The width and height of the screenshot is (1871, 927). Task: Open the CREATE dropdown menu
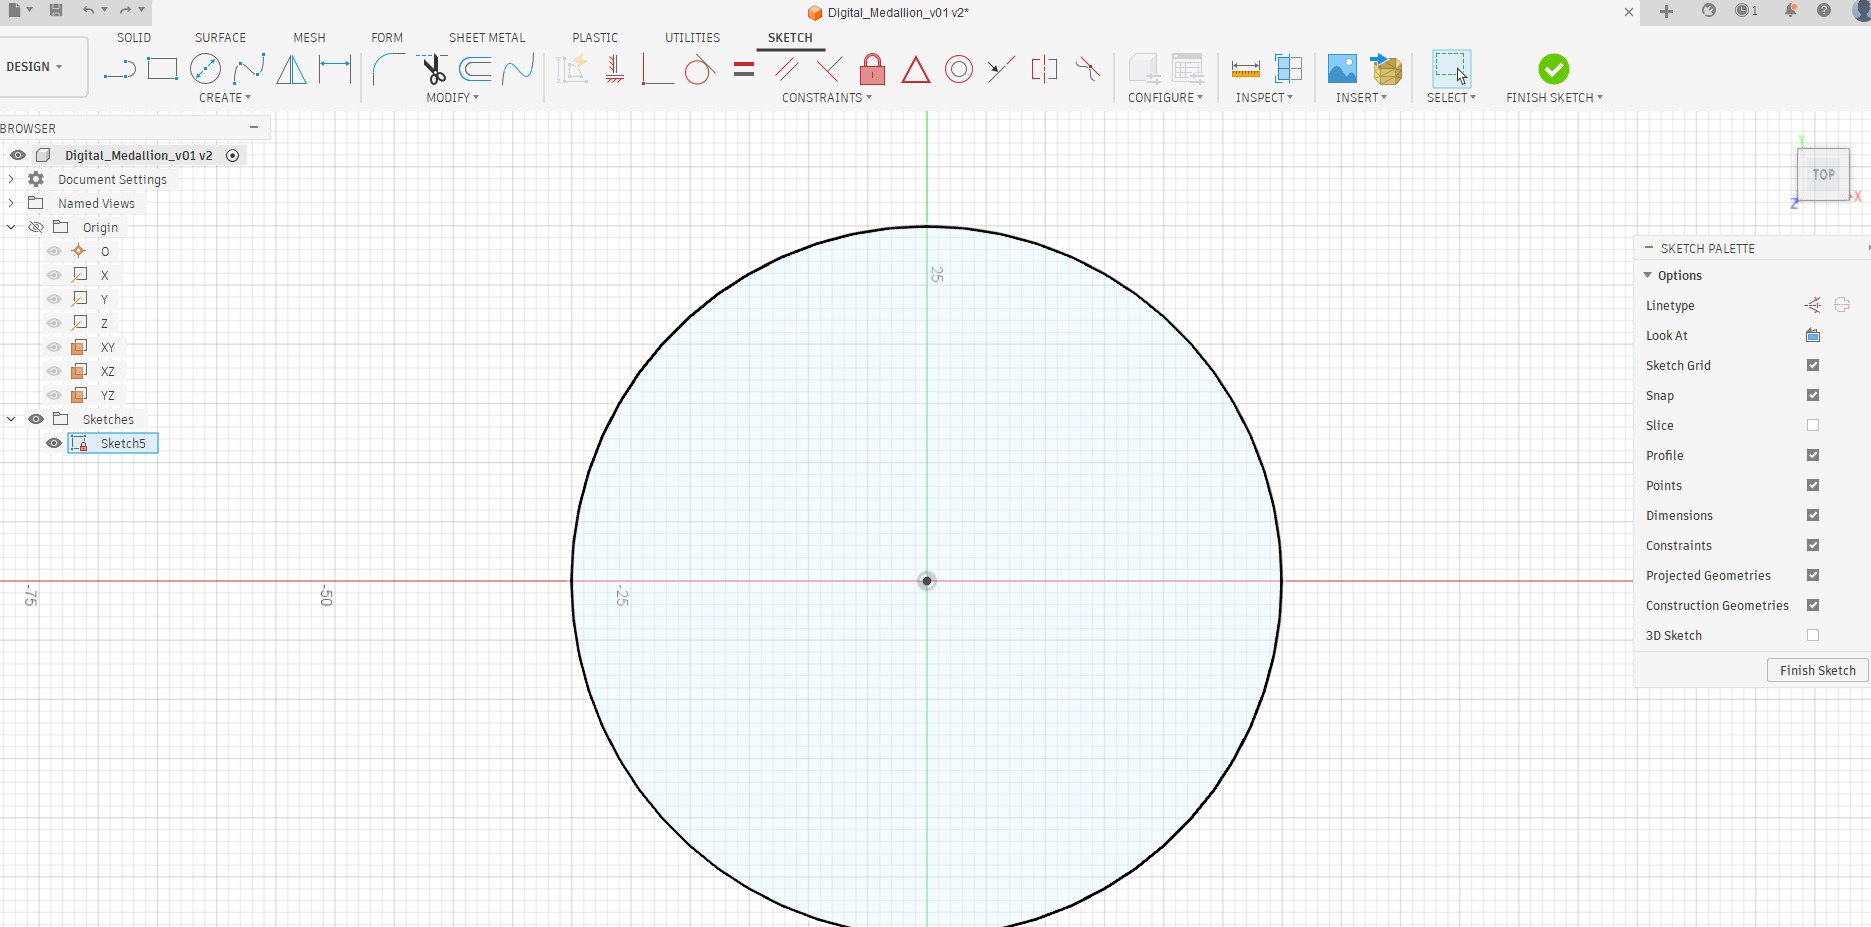pos(225,98)
